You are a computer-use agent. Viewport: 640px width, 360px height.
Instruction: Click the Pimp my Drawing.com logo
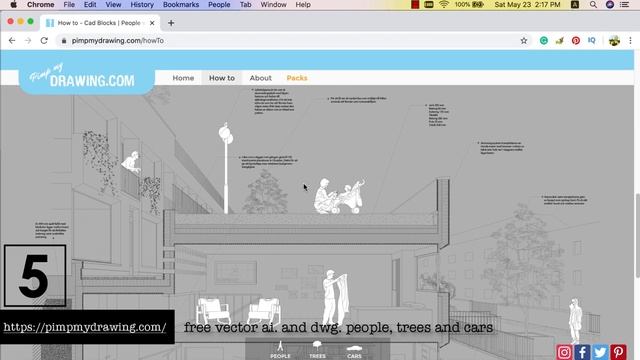tap(87, 78)
